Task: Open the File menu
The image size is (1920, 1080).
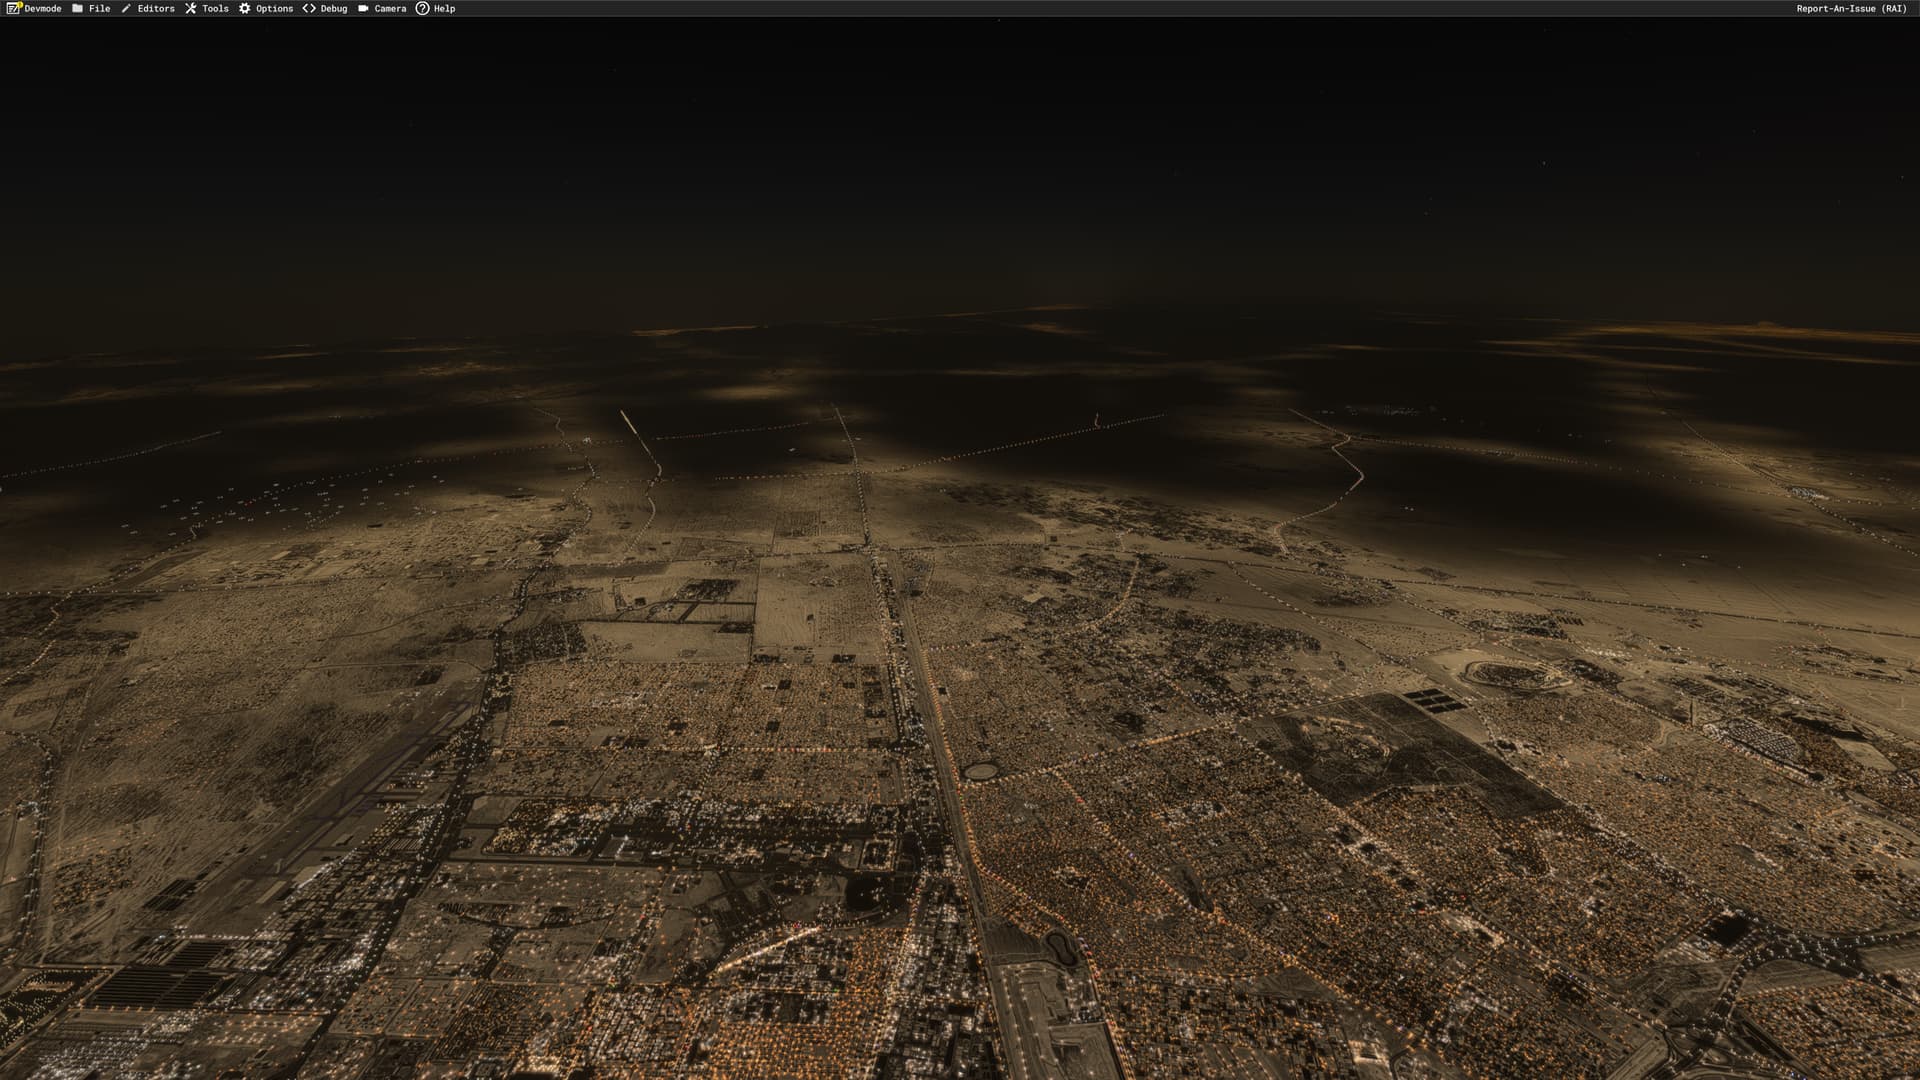Action: coord(99,8)
